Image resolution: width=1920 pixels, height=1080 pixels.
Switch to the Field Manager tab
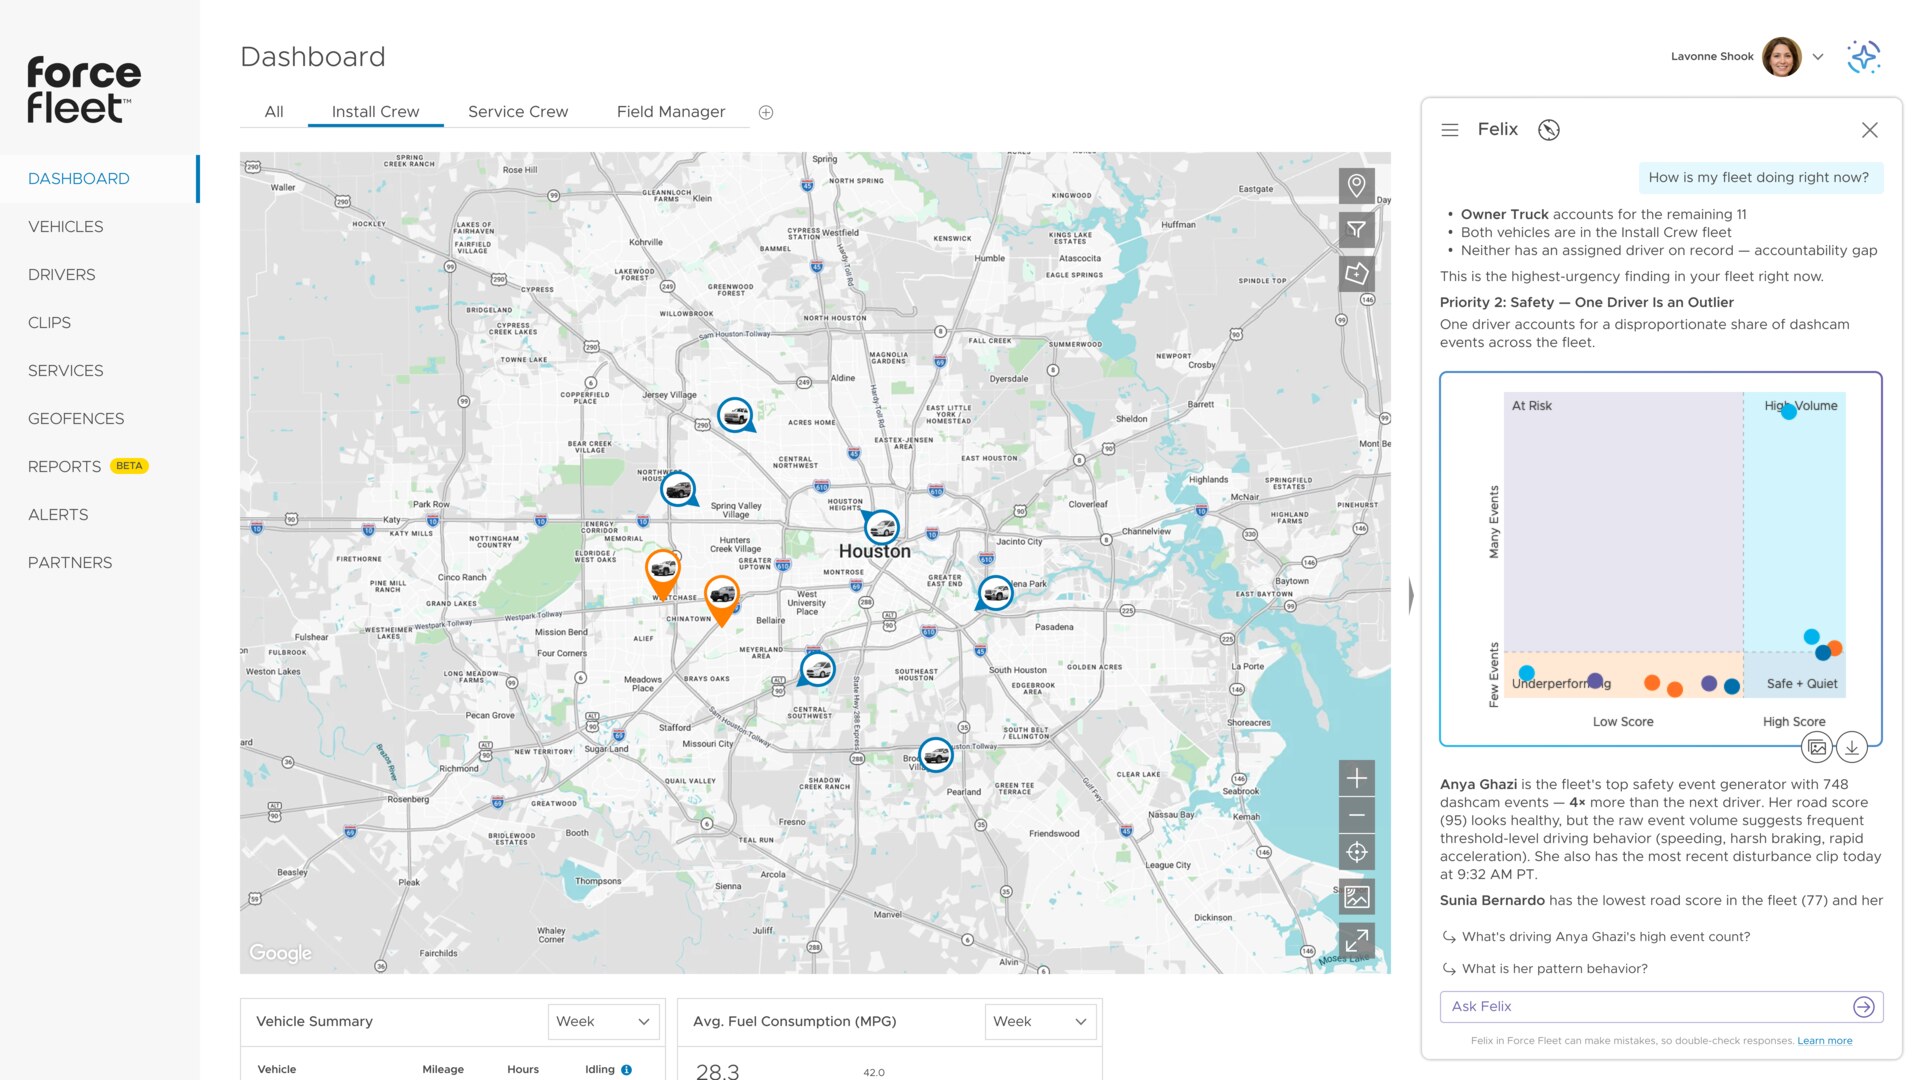click(671, 112)
